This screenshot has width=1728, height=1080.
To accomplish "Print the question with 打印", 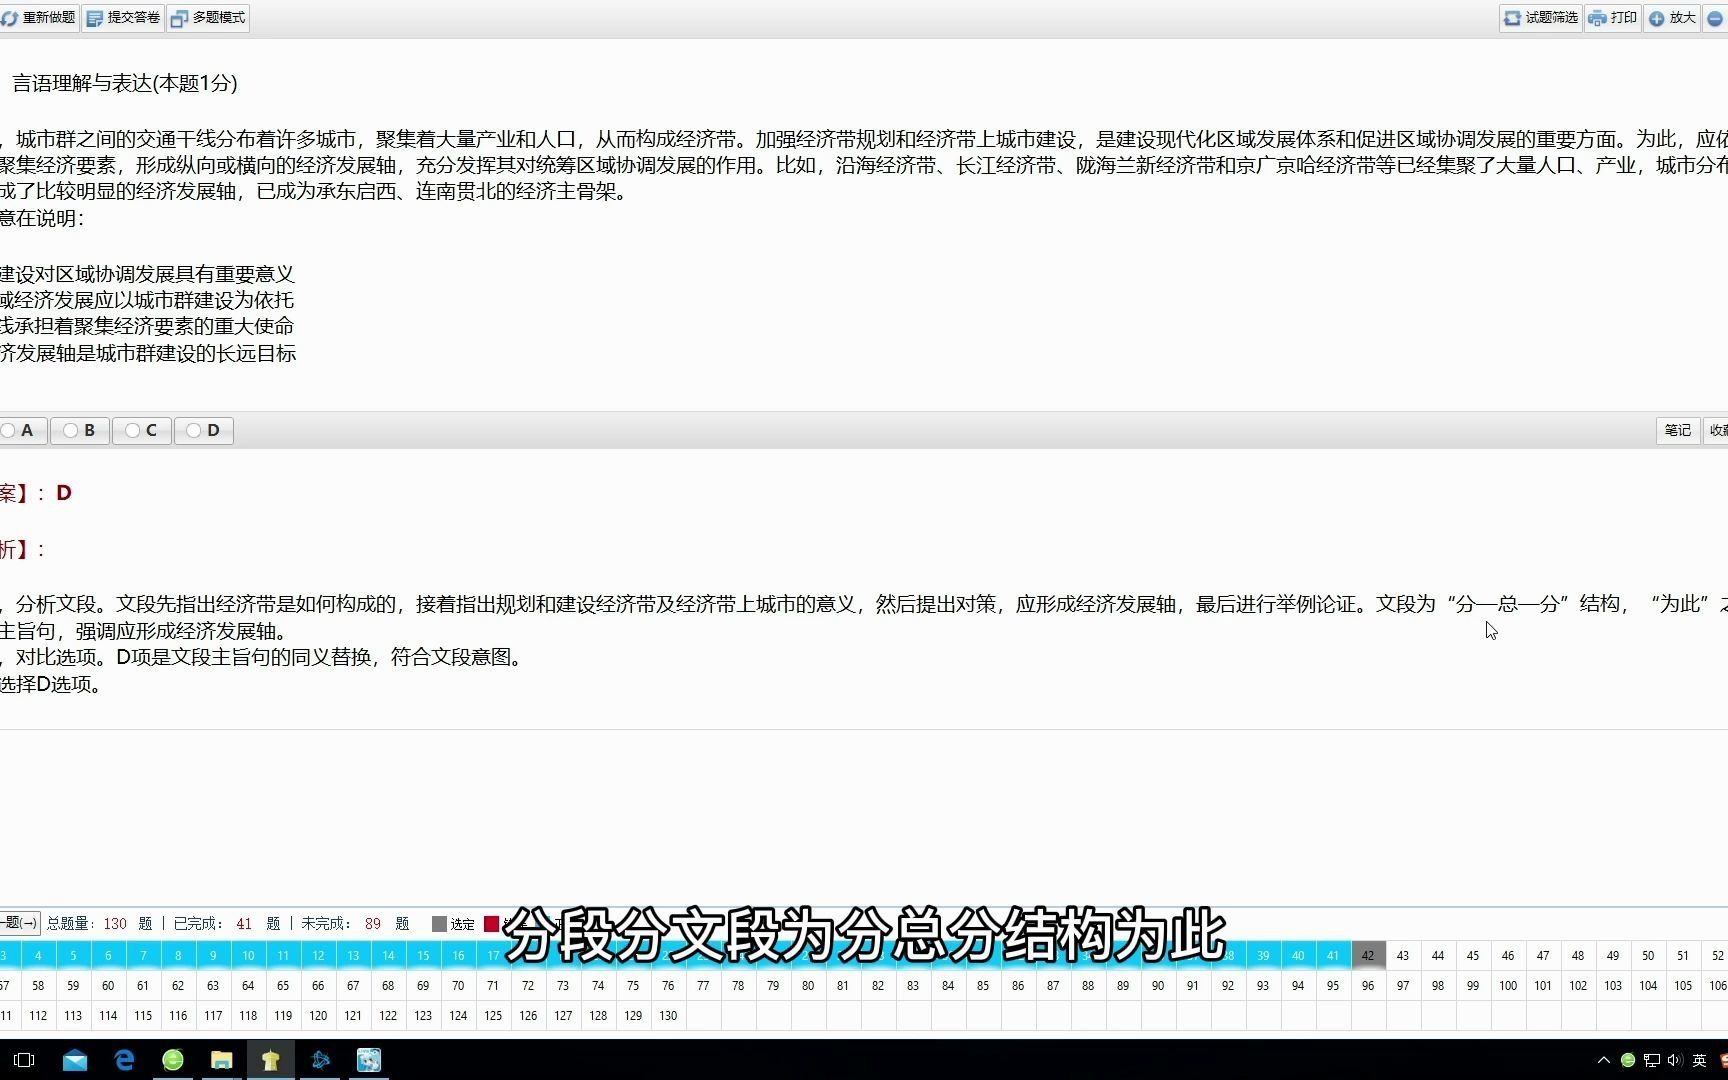I will click(x=1613, y=18).
